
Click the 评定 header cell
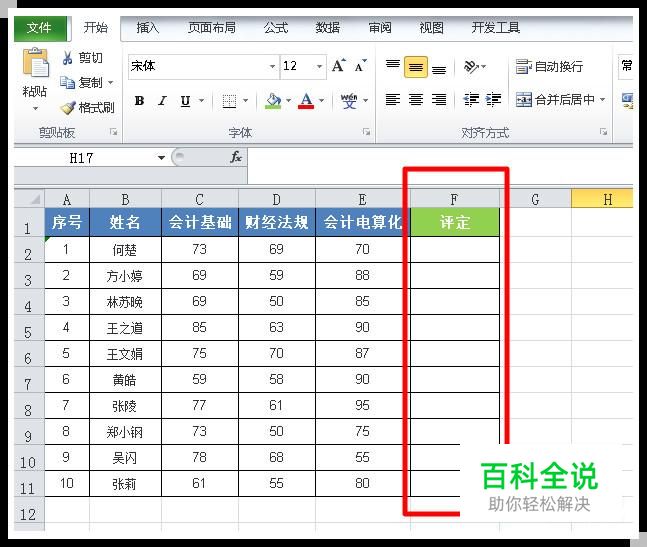[x=455, y=222]
